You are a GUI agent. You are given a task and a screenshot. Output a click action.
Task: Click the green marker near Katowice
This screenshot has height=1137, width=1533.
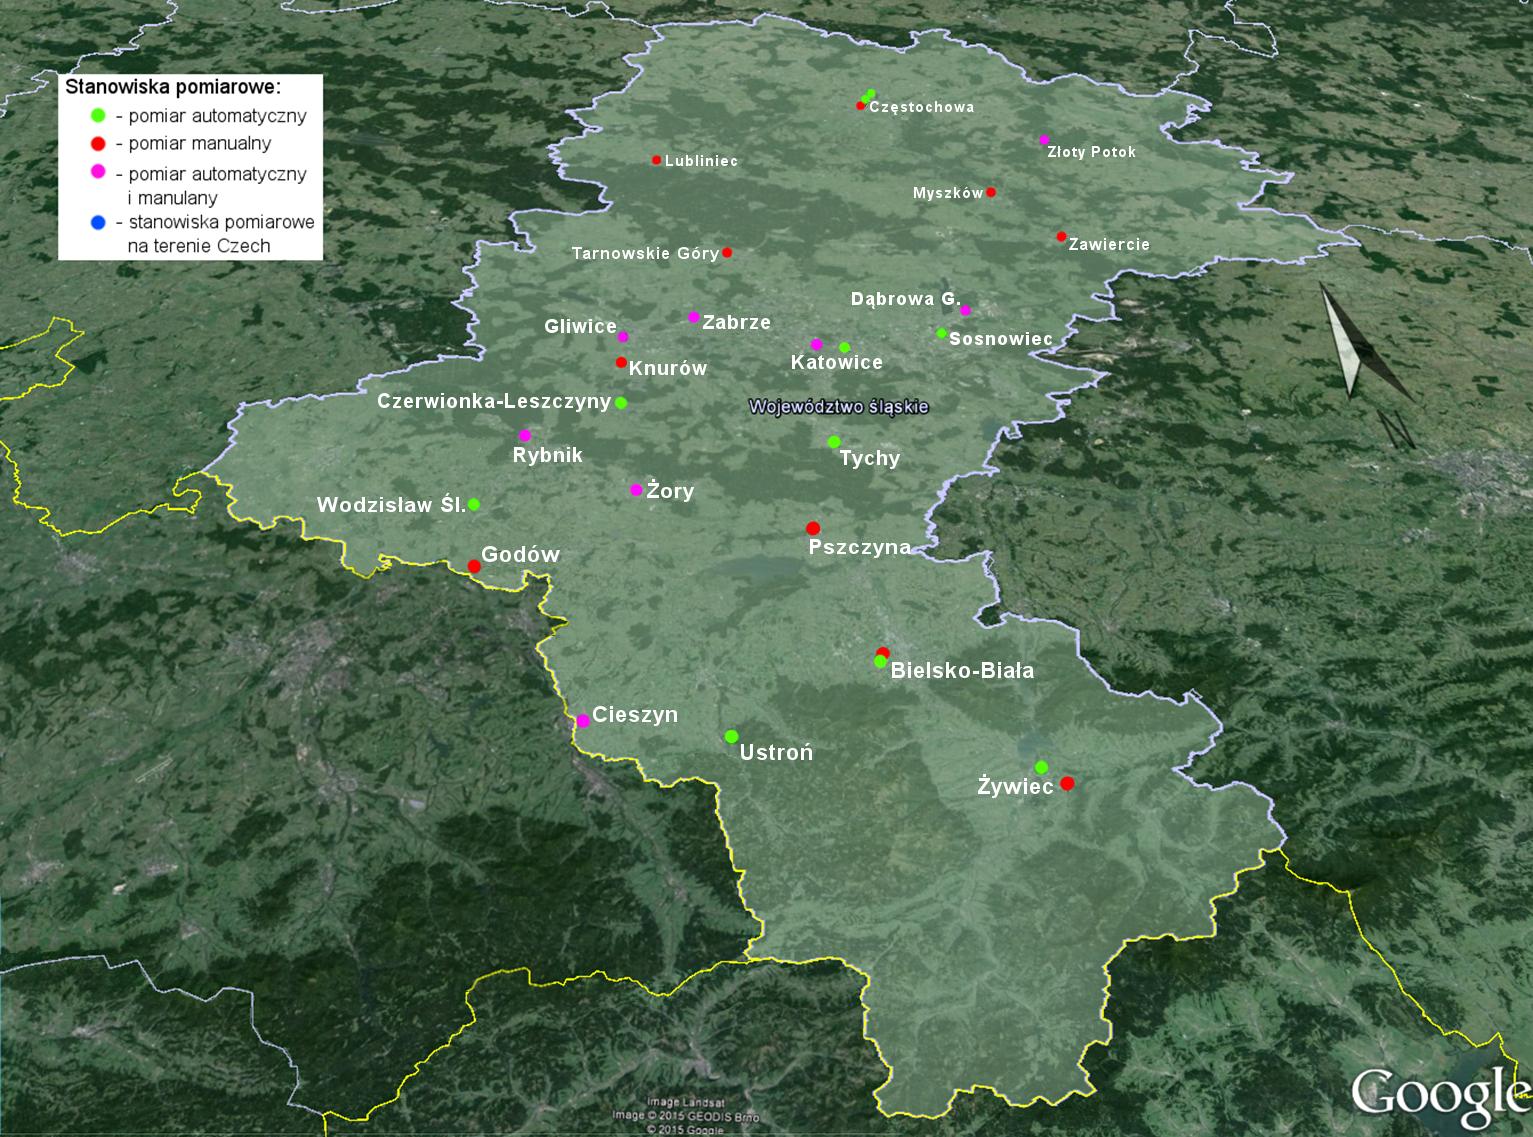point(844,347)
